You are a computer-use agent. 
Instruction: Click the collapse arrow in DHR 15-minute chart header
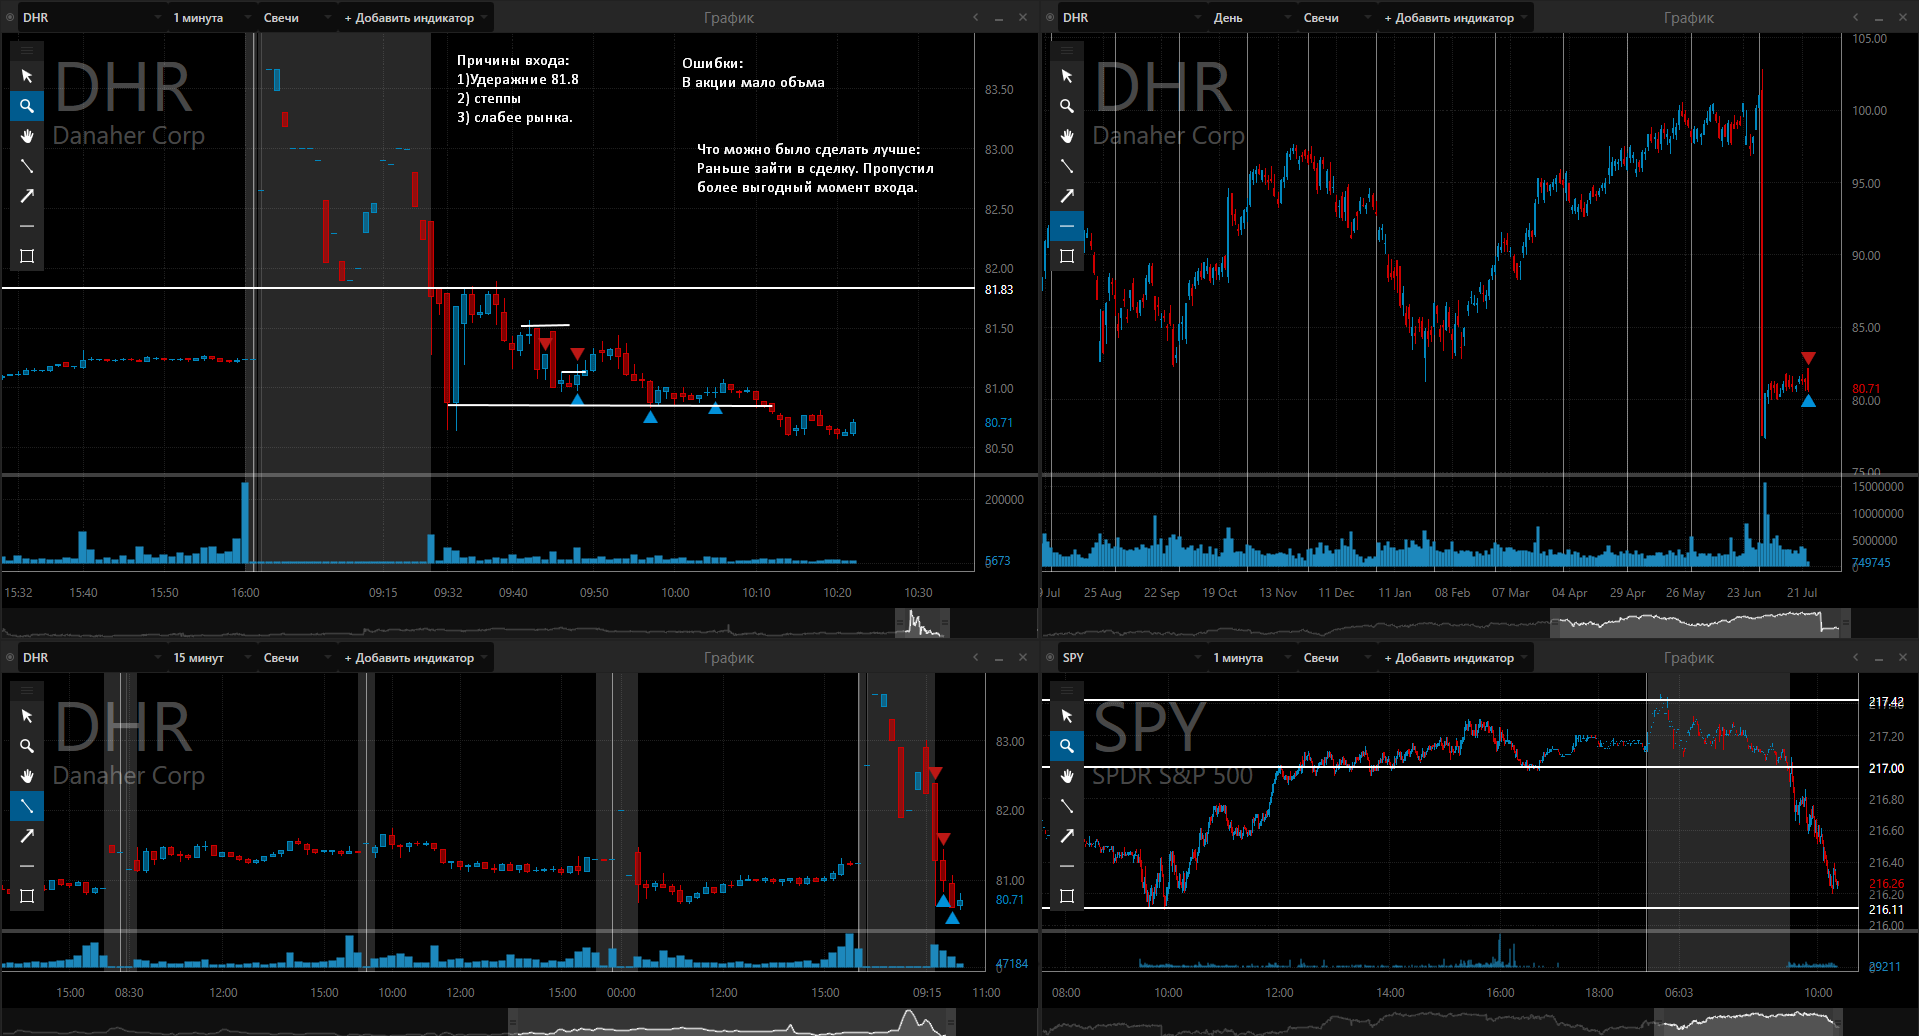click(976, 657)
